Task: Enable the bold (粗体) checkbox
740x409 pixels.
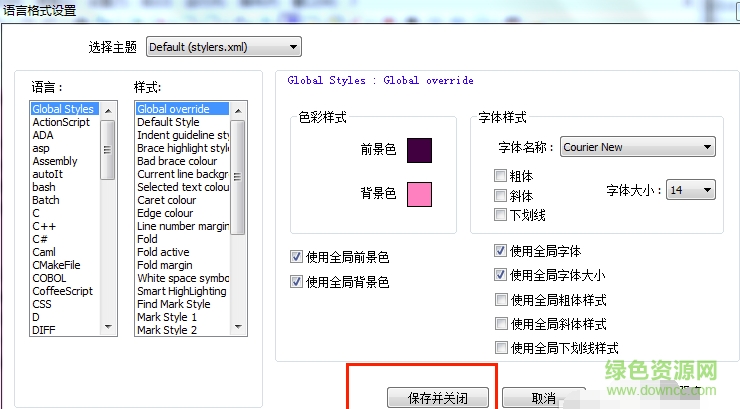Action: [x=501, y=177]
